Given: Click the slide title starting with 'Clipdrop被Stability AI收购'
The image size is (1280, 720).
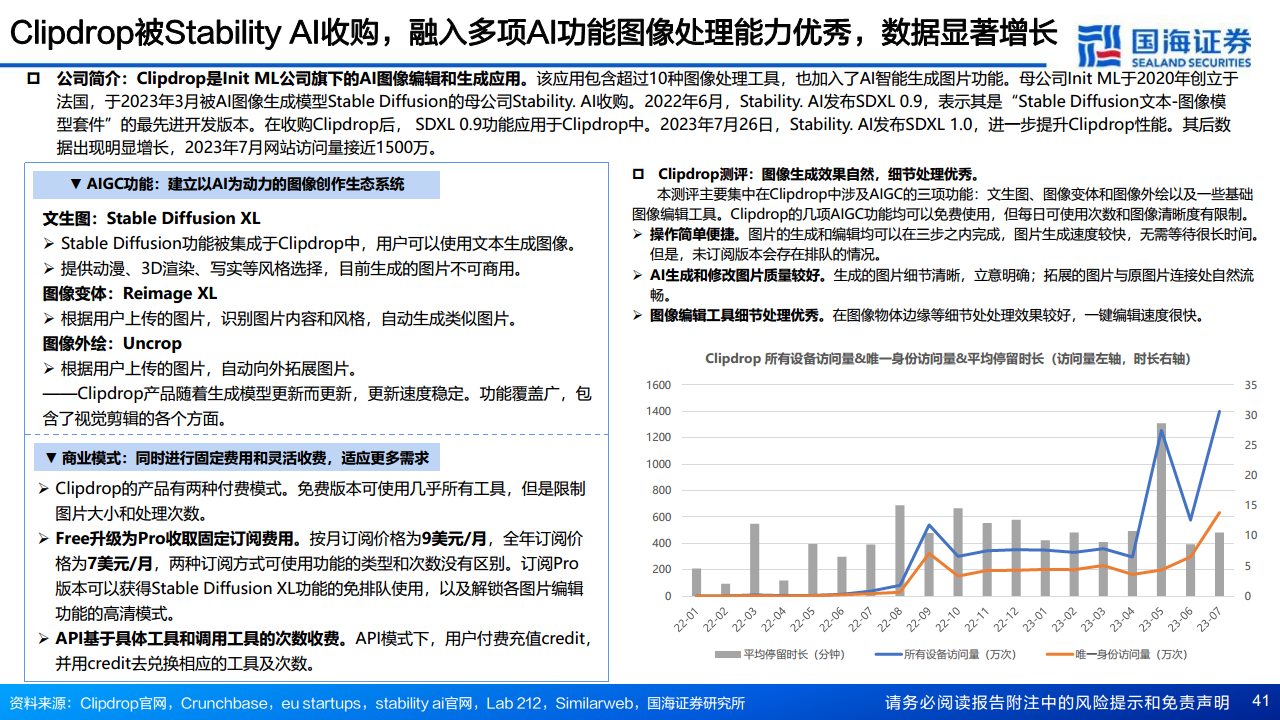Looking at the screenshot, I should 533,34.
